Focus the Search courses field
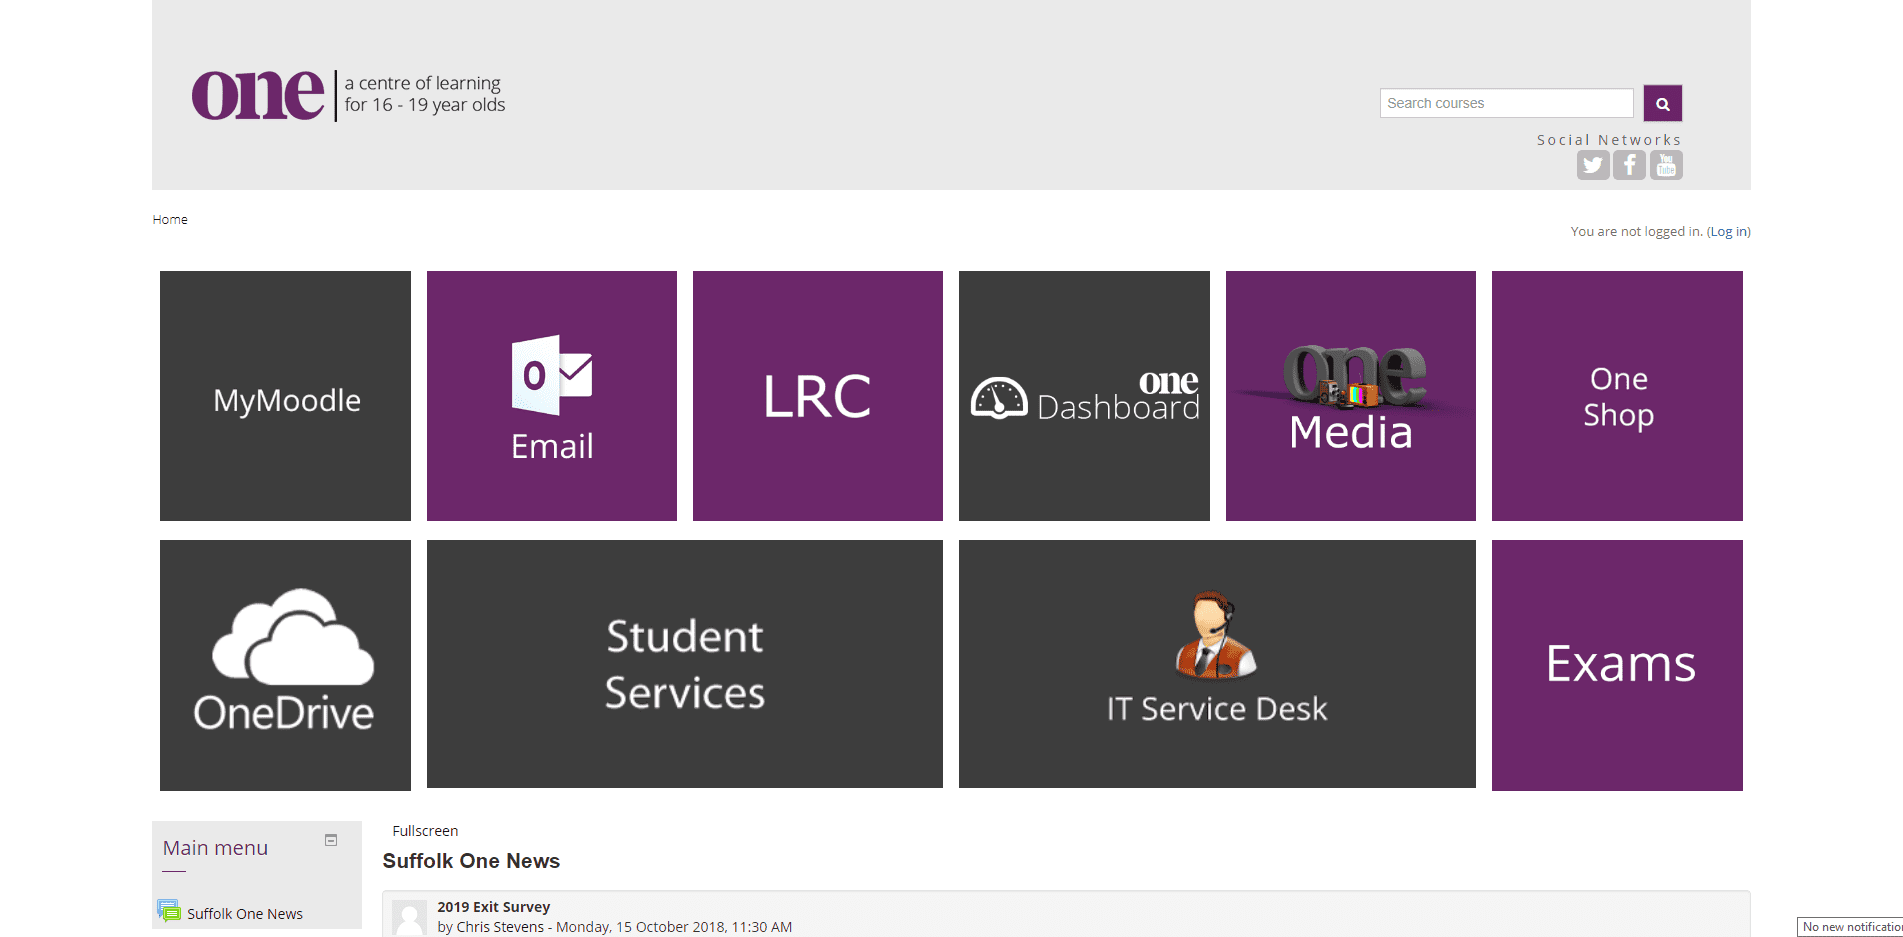The height and width of the screenshot is (937, 1903). (x=1506, y=103)
